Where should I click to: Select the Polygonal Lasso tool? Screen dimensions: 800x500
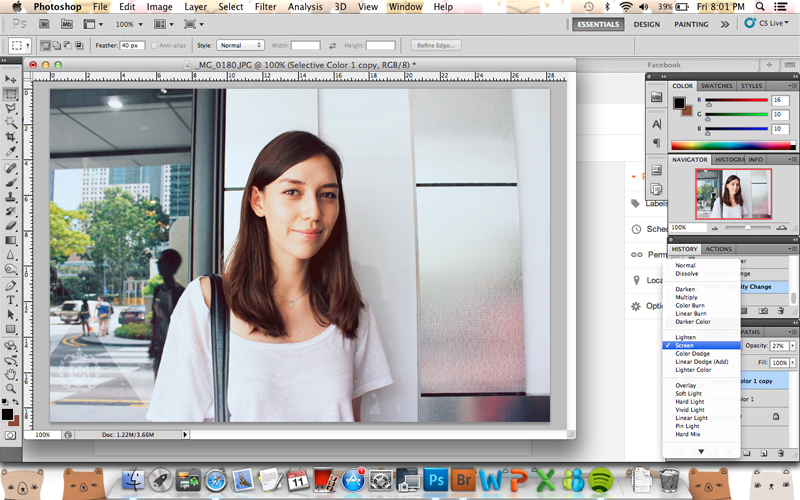point(11,108)
